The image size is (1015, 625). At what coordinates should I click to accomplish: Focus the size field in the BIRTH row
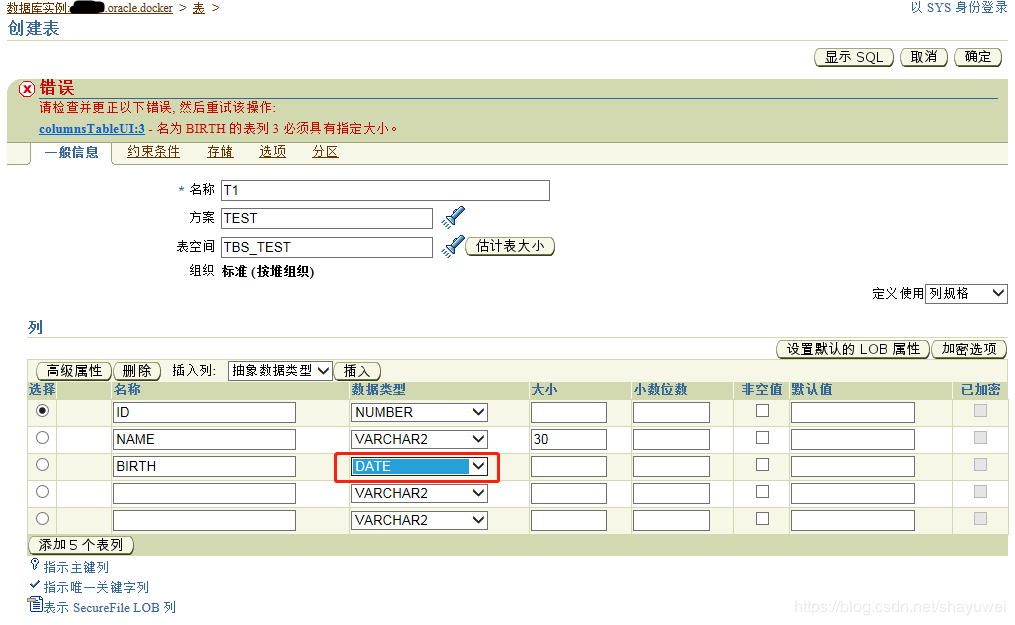tap(569, 466)
